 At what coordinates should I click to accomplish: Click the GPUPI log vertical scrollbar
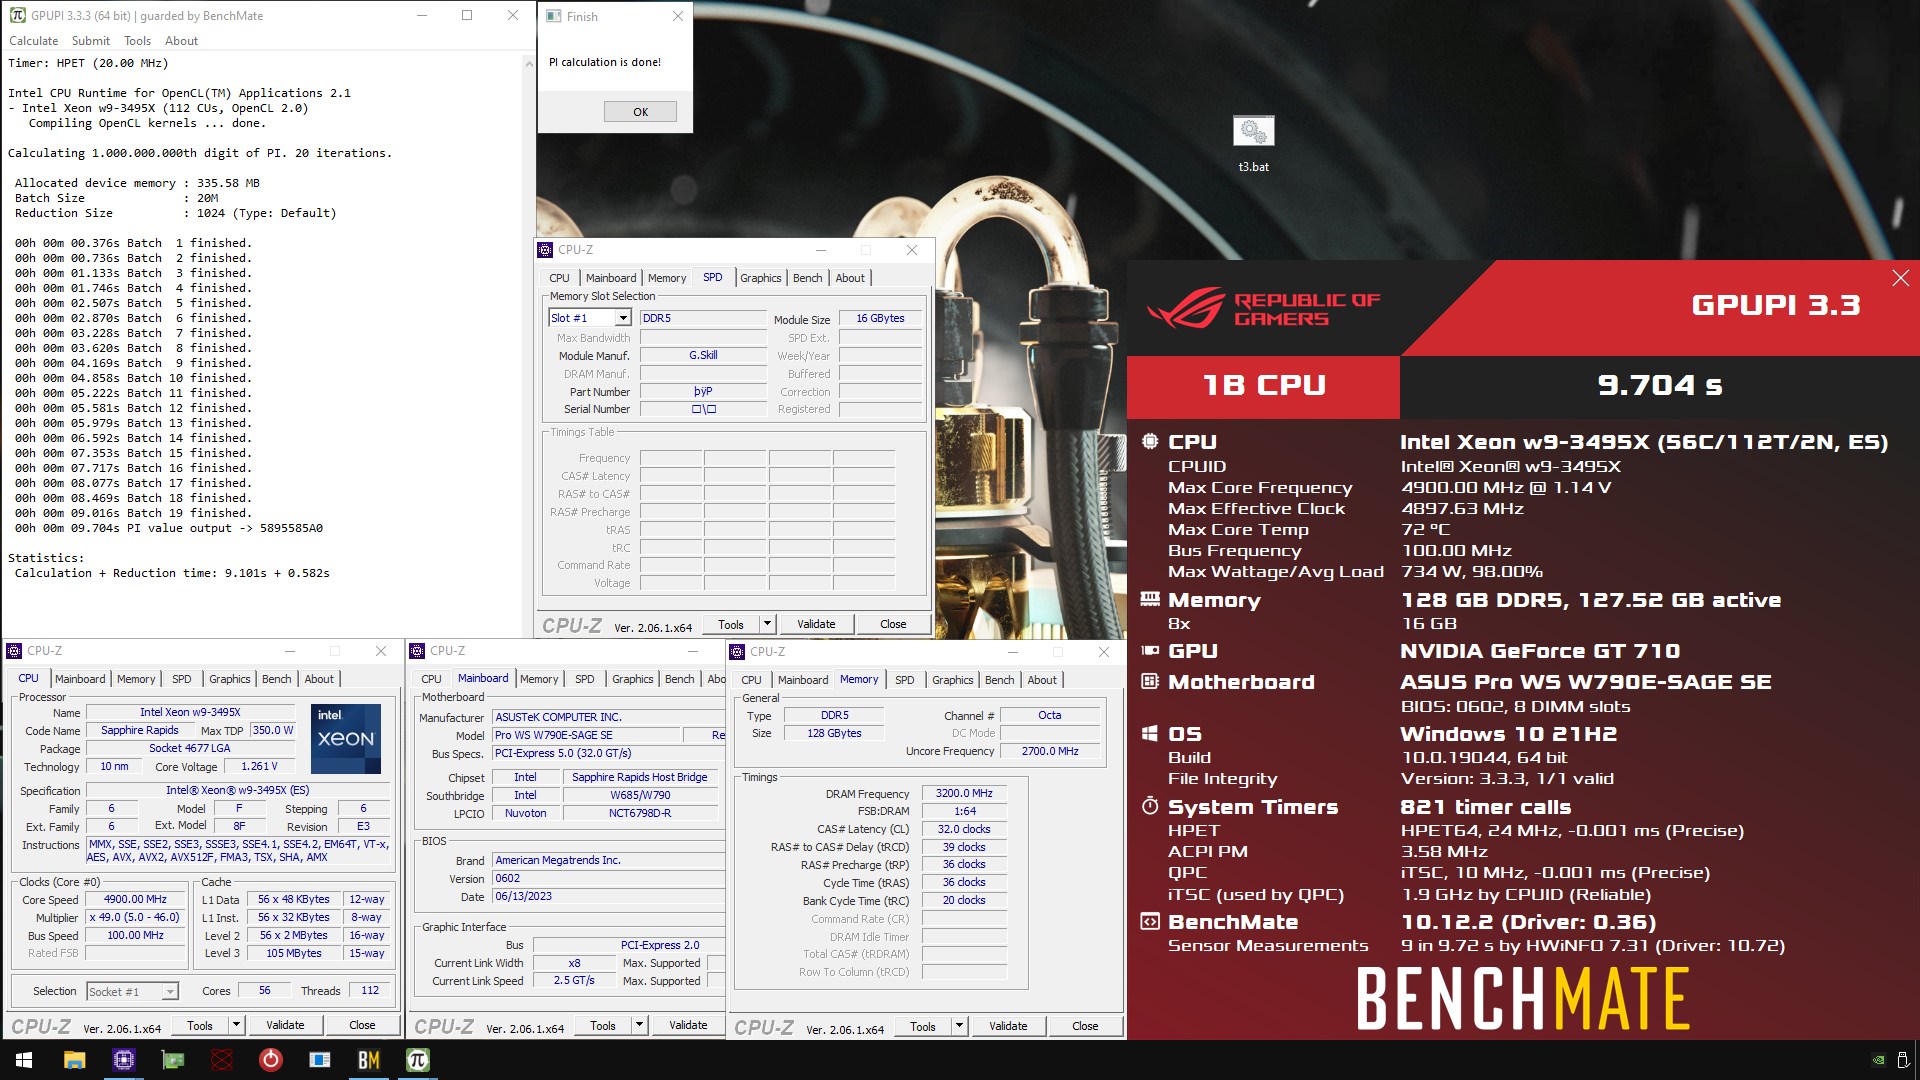[529, 343]
